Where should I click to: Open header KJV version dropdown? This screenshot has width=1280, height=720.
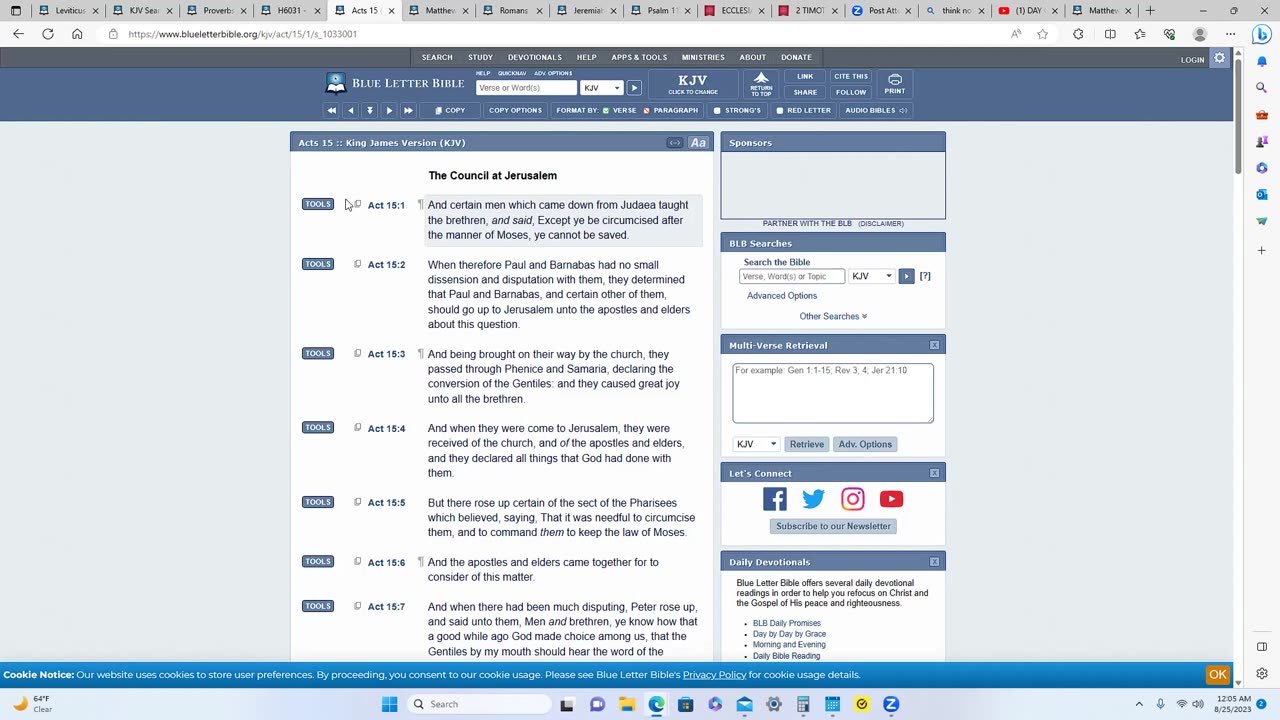(x=602, y=88)
